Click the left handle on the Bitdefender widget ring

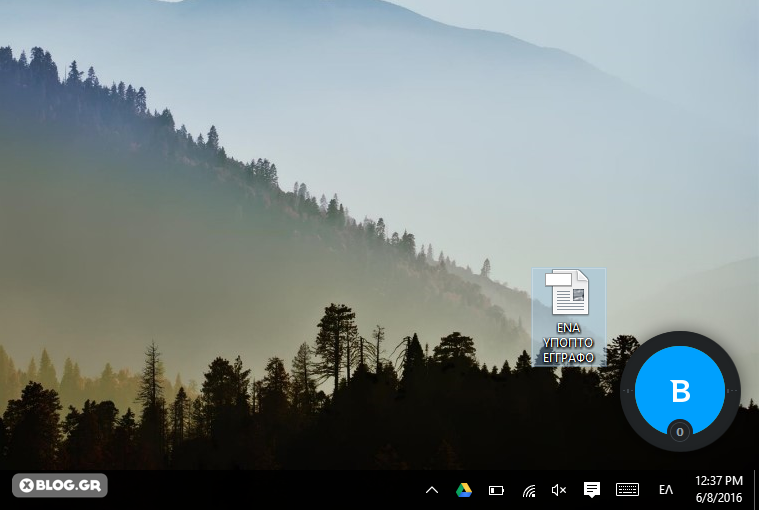[x=628, y=391]
